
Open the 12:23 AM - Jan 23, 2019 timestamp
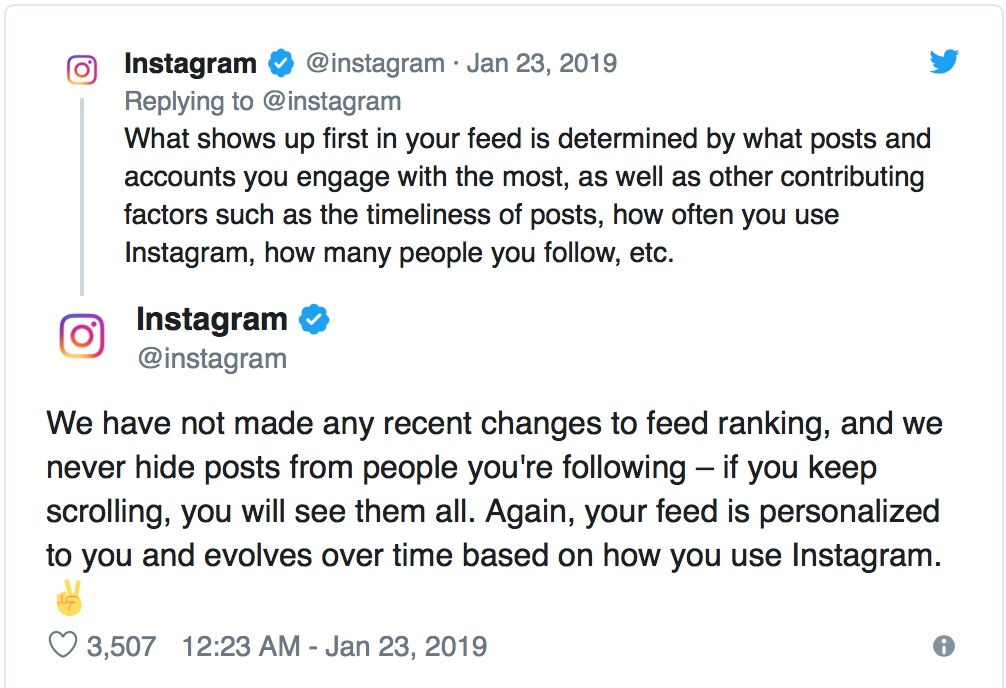(x=334, y=646)
